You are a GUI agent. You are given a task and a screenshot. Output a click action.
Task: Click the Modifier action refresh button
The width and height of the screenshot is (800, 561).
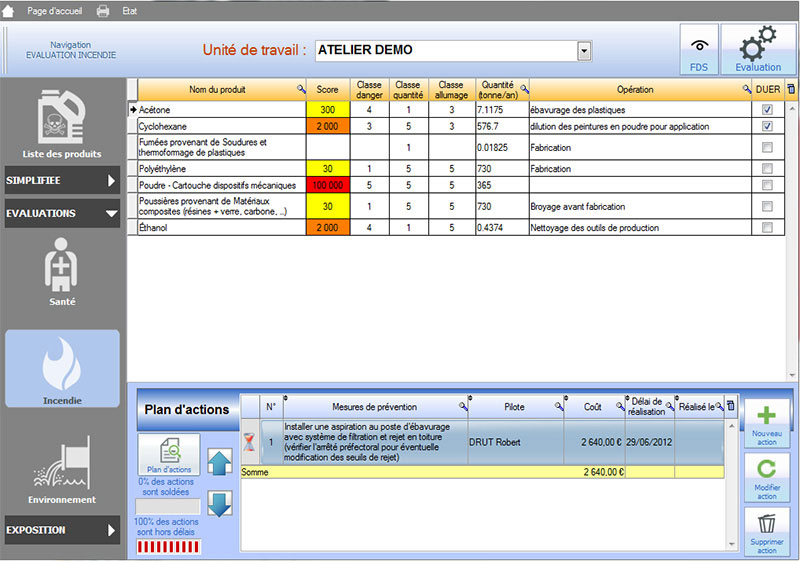coord(767,478)
